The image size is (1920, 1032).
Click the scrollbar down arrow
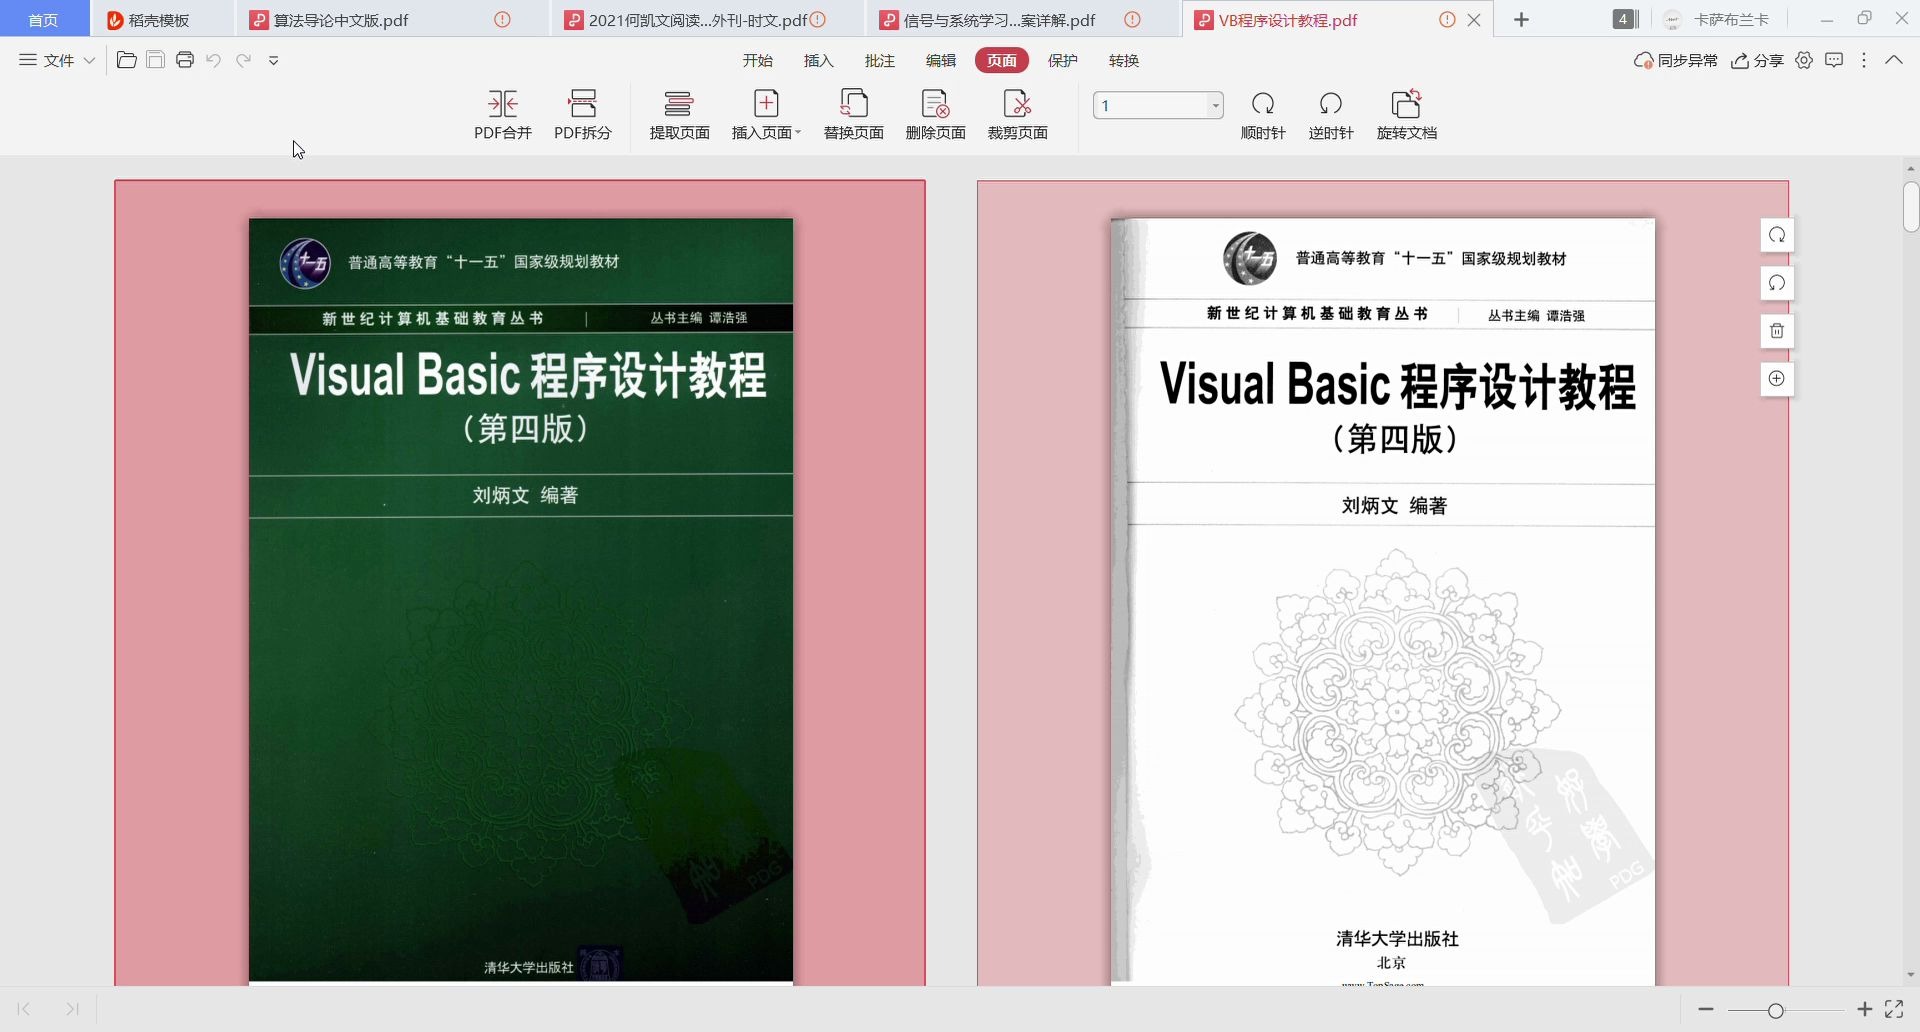tap(1911, 975)
